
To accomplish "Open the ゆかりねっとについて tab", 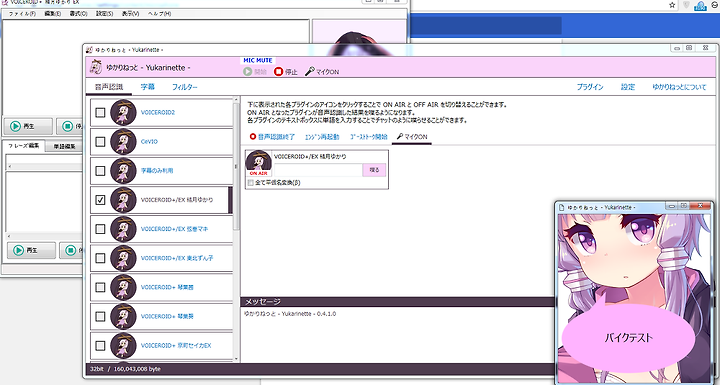I will 679,87.
